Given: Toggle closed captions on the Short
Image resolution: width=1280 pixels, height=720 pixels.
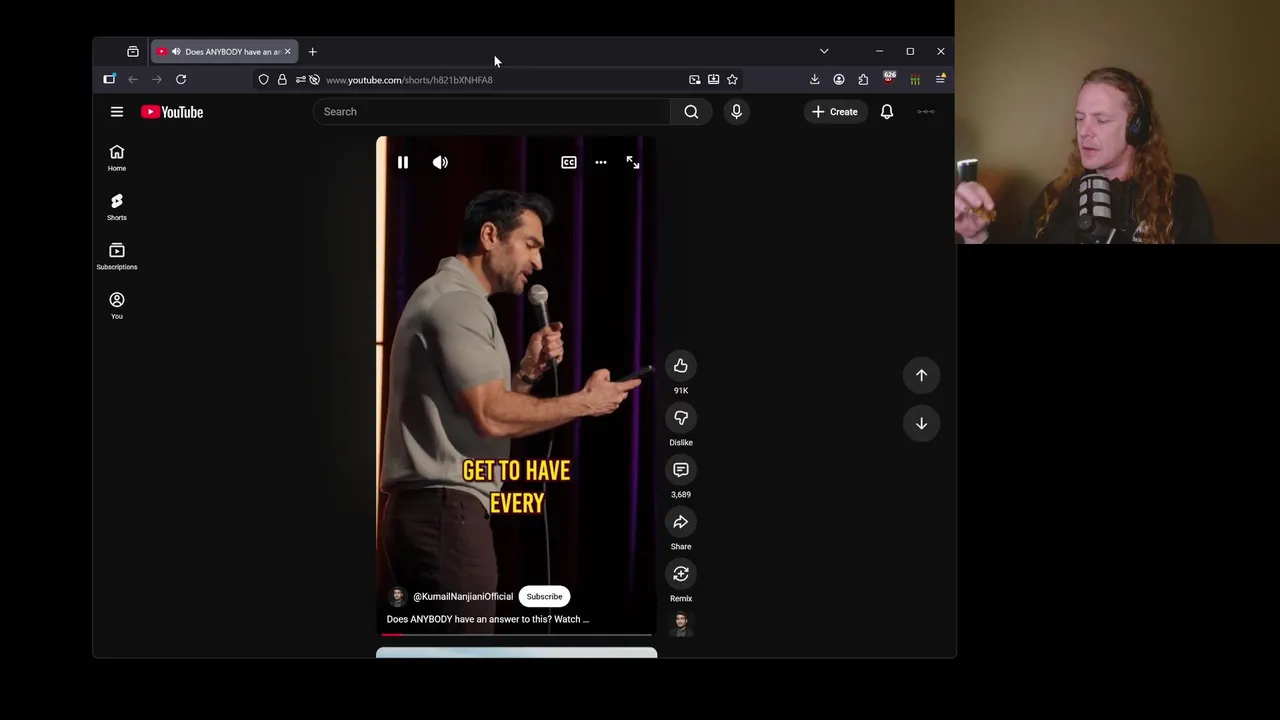Looking at the screenshot, I should 569,162.
